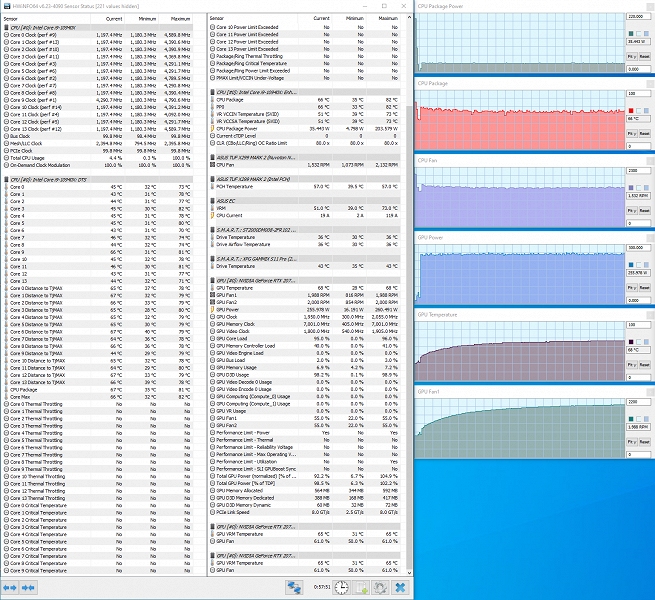Click the Maximum column header in right pane
The height and width of the screenshot is (600, 655).
point(383,18)
